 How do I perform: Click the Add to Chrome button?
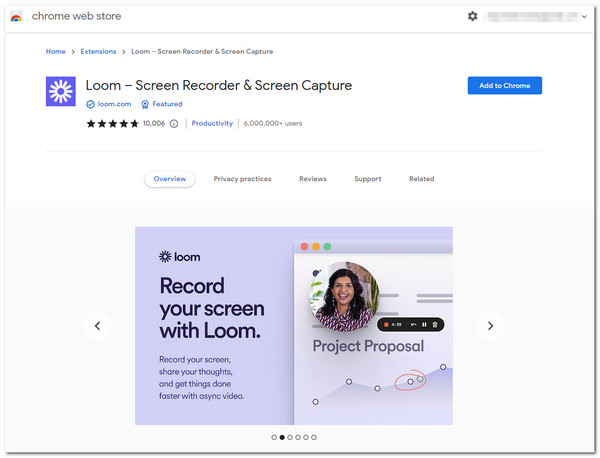point(504,85)
